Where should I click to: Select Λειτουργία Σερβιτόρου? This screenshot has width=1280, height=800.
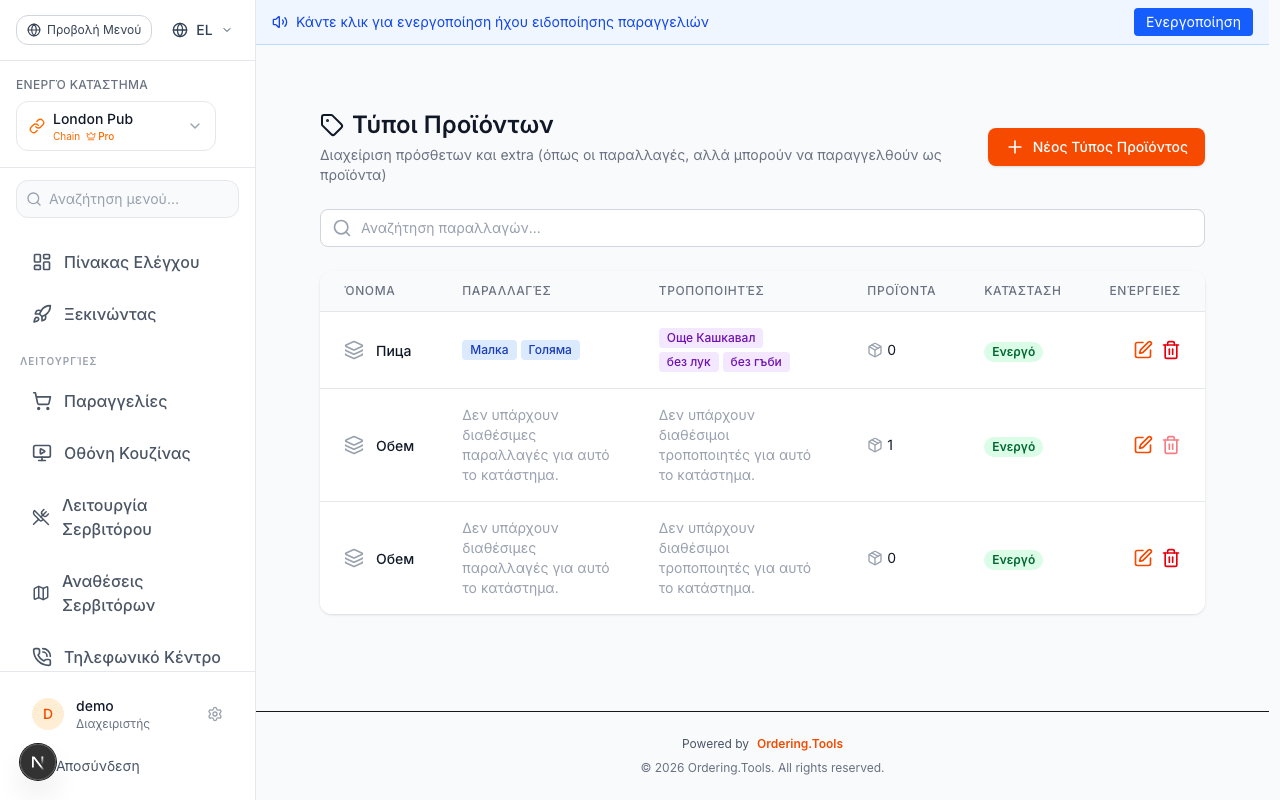tap(128, 517)
